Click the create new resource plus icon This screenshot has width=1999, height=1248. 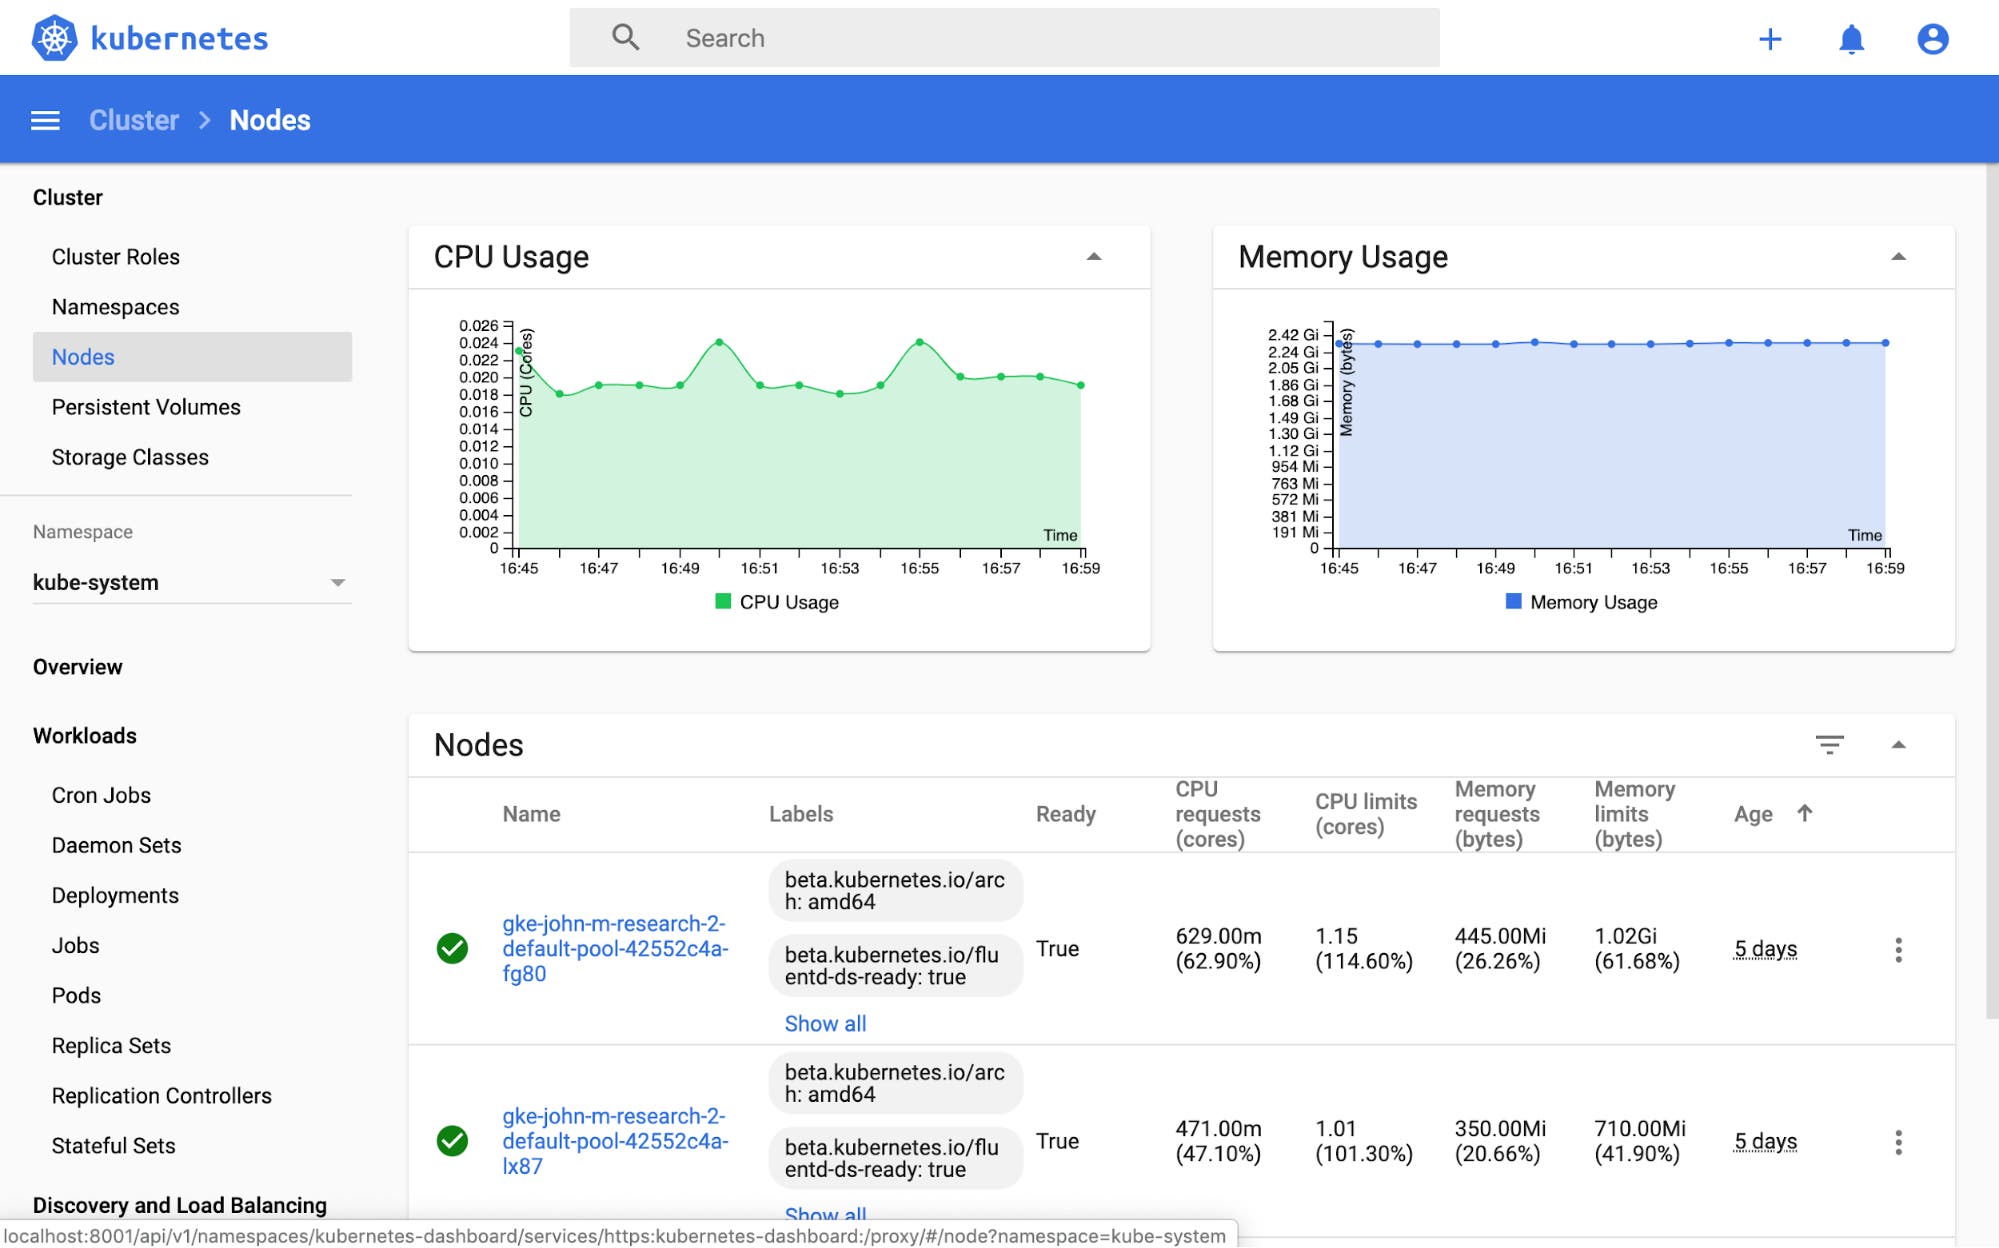tap(1770, 38)
